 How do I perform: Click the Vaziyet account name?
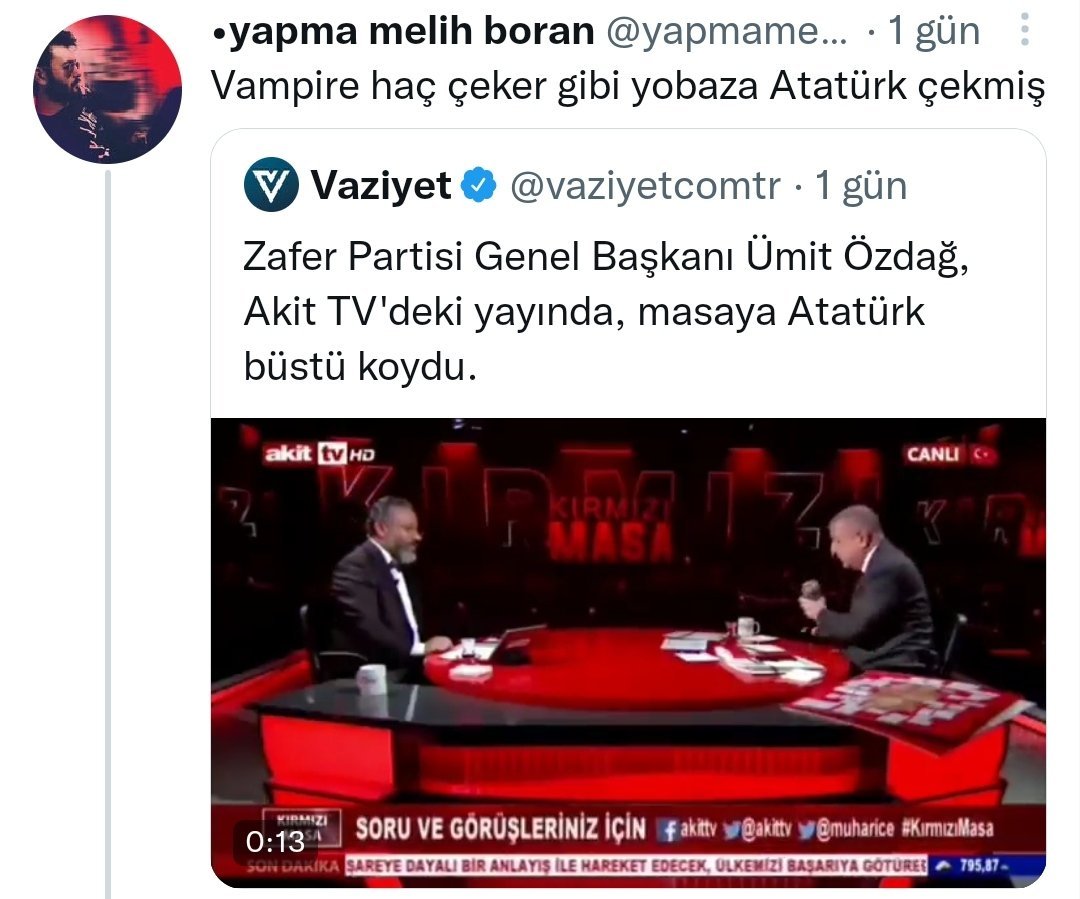tap(382, 185)
